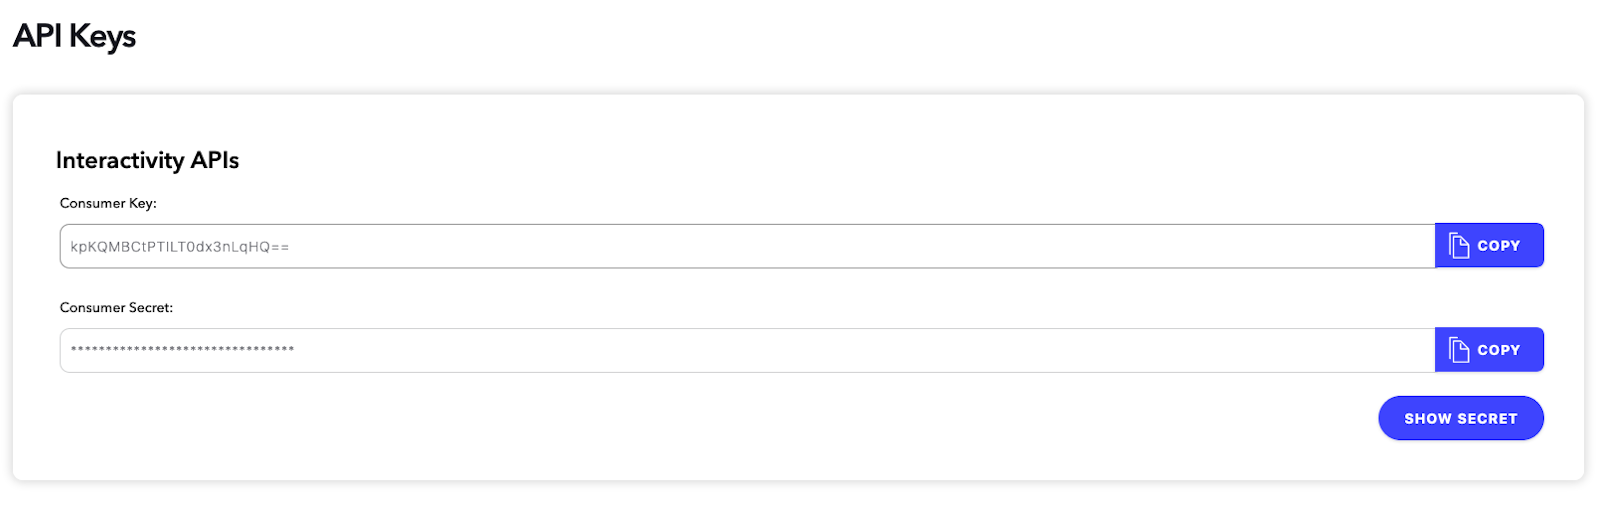Click the copy icon beside Consumer Secret
This screenshot has width=1600, height=506.
(1459, 350)
